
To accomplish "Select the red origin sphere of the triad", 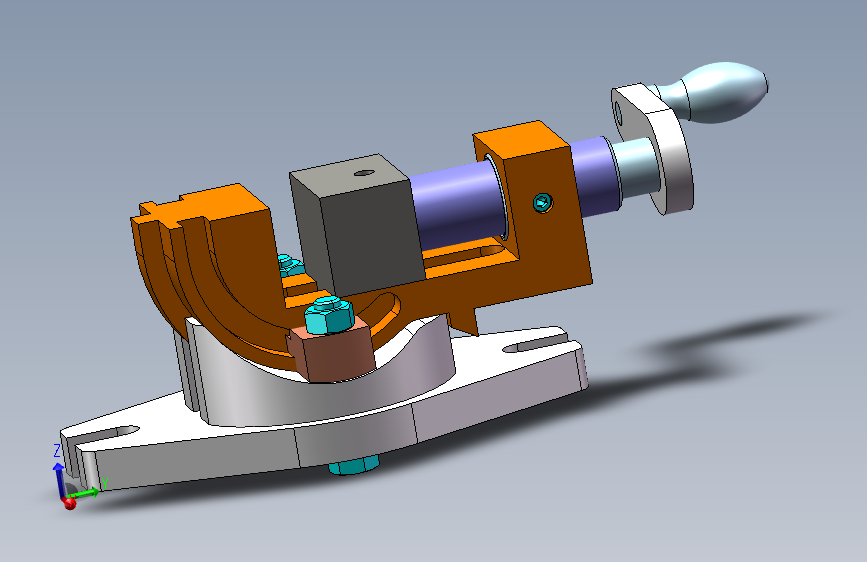I will (x=69, y=503).
